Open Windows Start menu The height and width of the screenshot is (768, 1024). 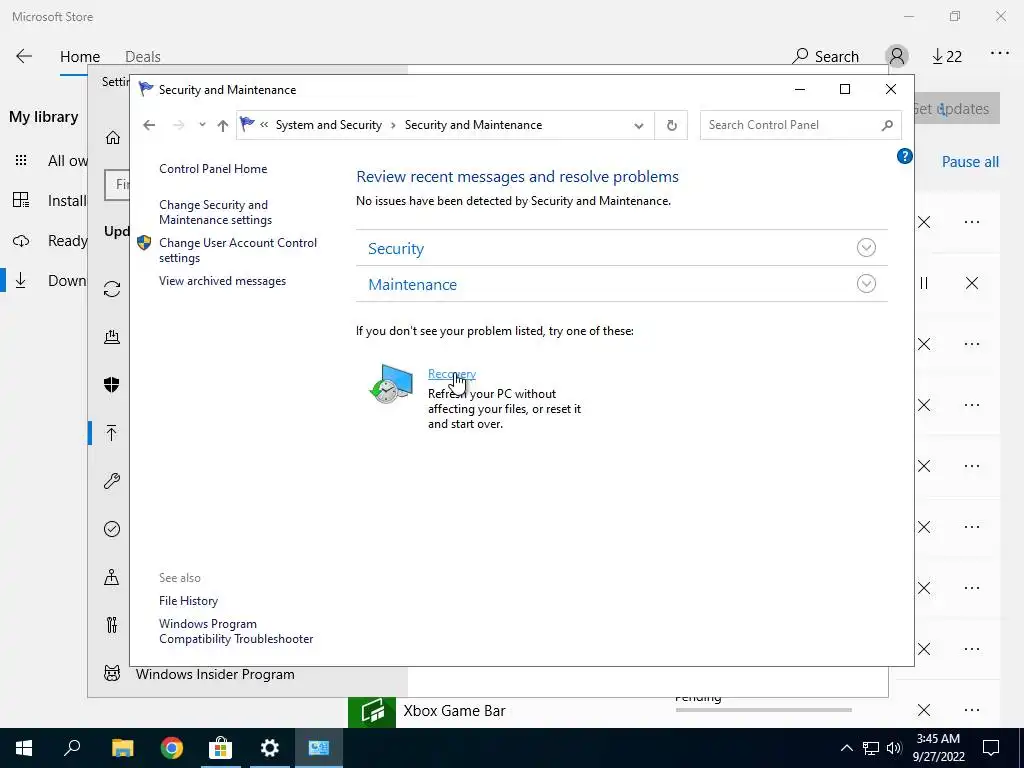[24, 748]
